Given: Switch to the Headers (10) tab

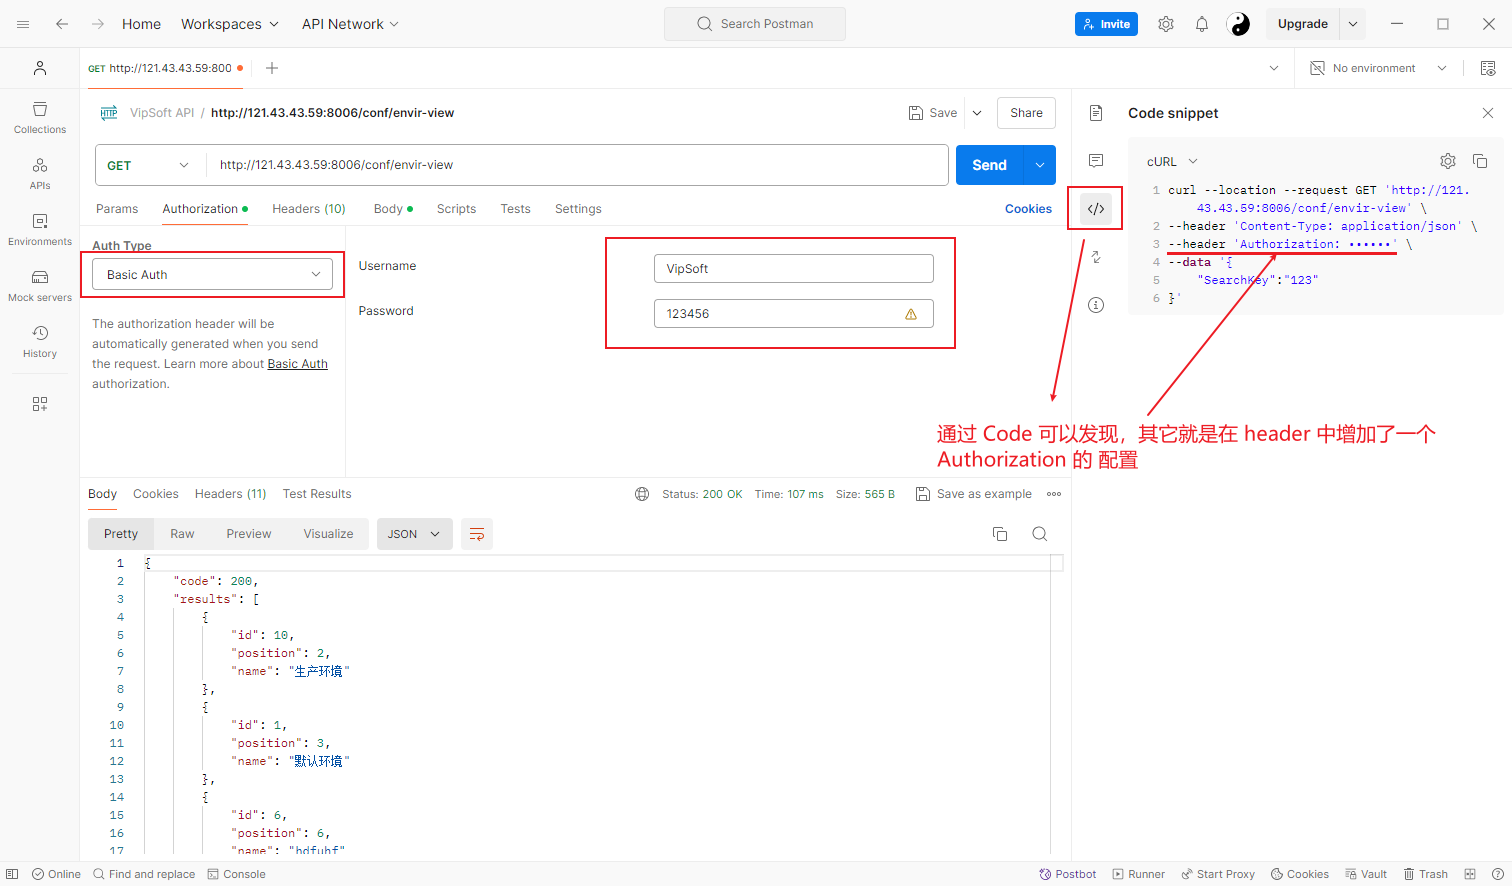Looking at the screenshot, I should point(309,209).
